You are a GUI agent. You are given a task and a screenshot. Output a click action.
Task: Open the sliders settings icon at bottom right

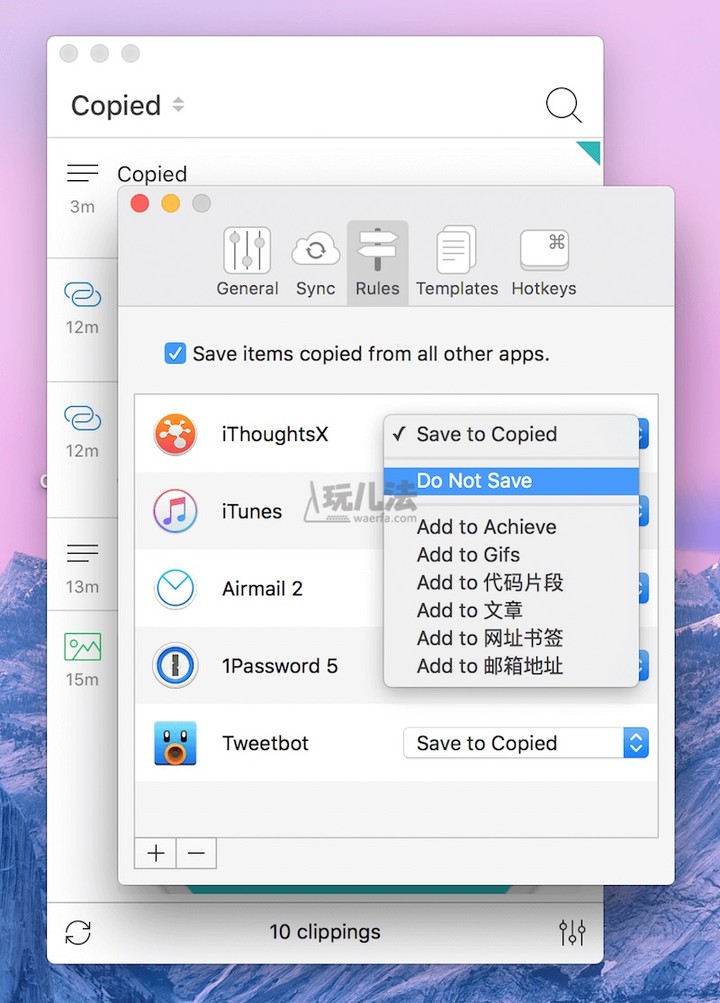[x=572, y=932]
